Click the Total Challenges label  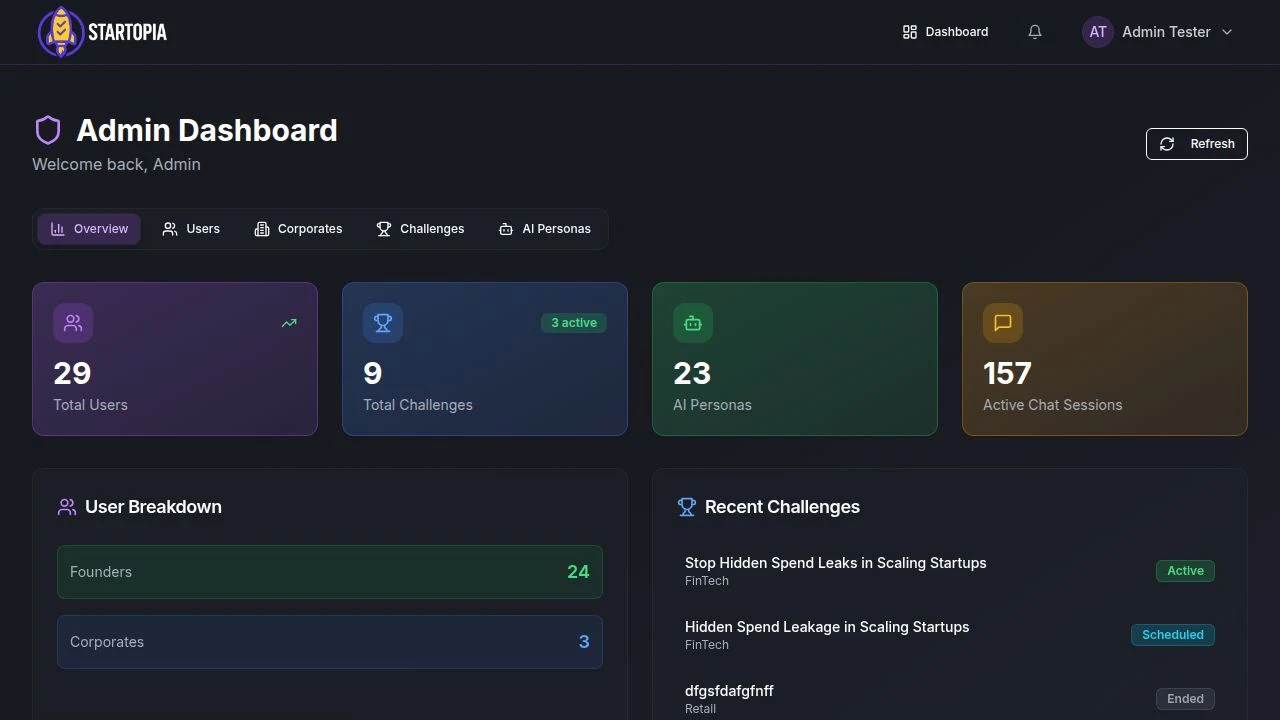[x=418, y=405]
